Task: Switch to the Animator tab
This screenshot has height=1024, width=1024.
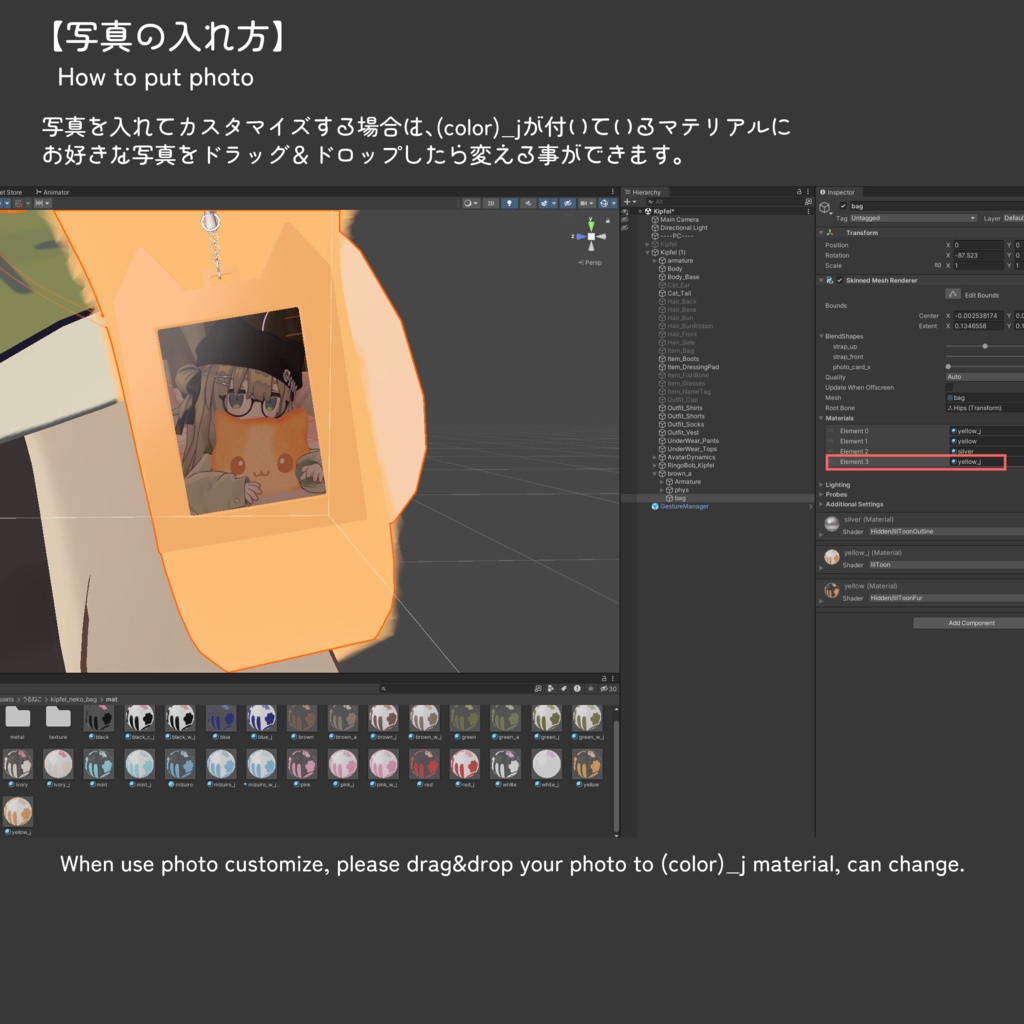Action: point(52,192)
